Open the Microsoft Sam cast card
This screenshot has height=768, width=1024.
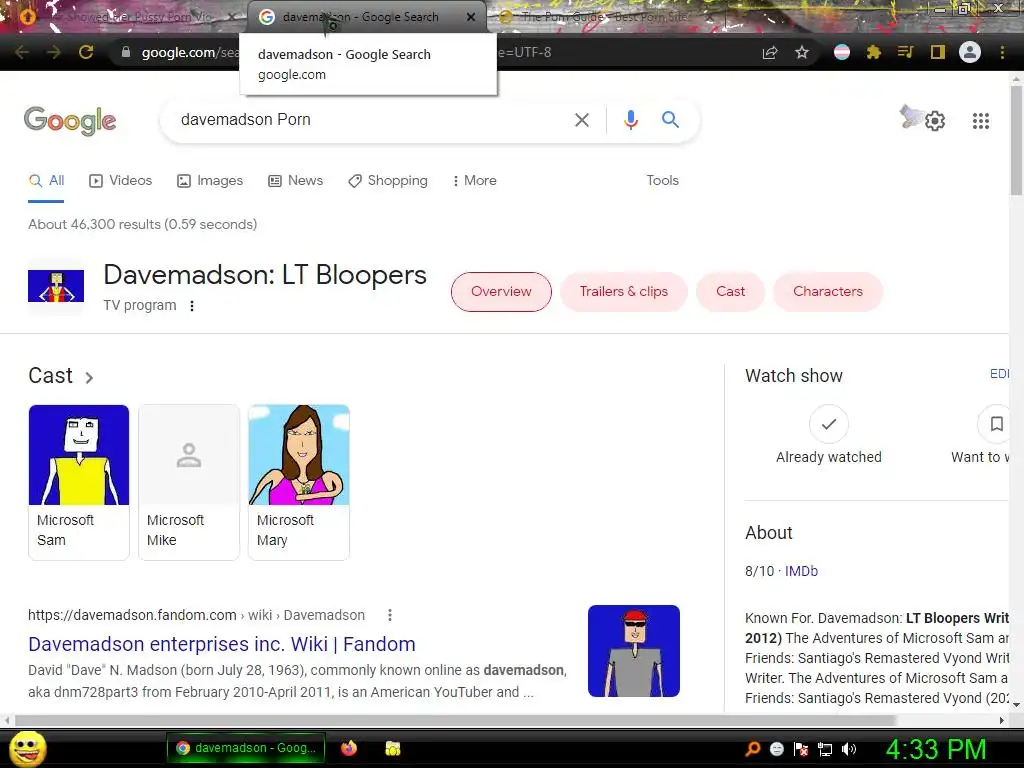(79, 482)
